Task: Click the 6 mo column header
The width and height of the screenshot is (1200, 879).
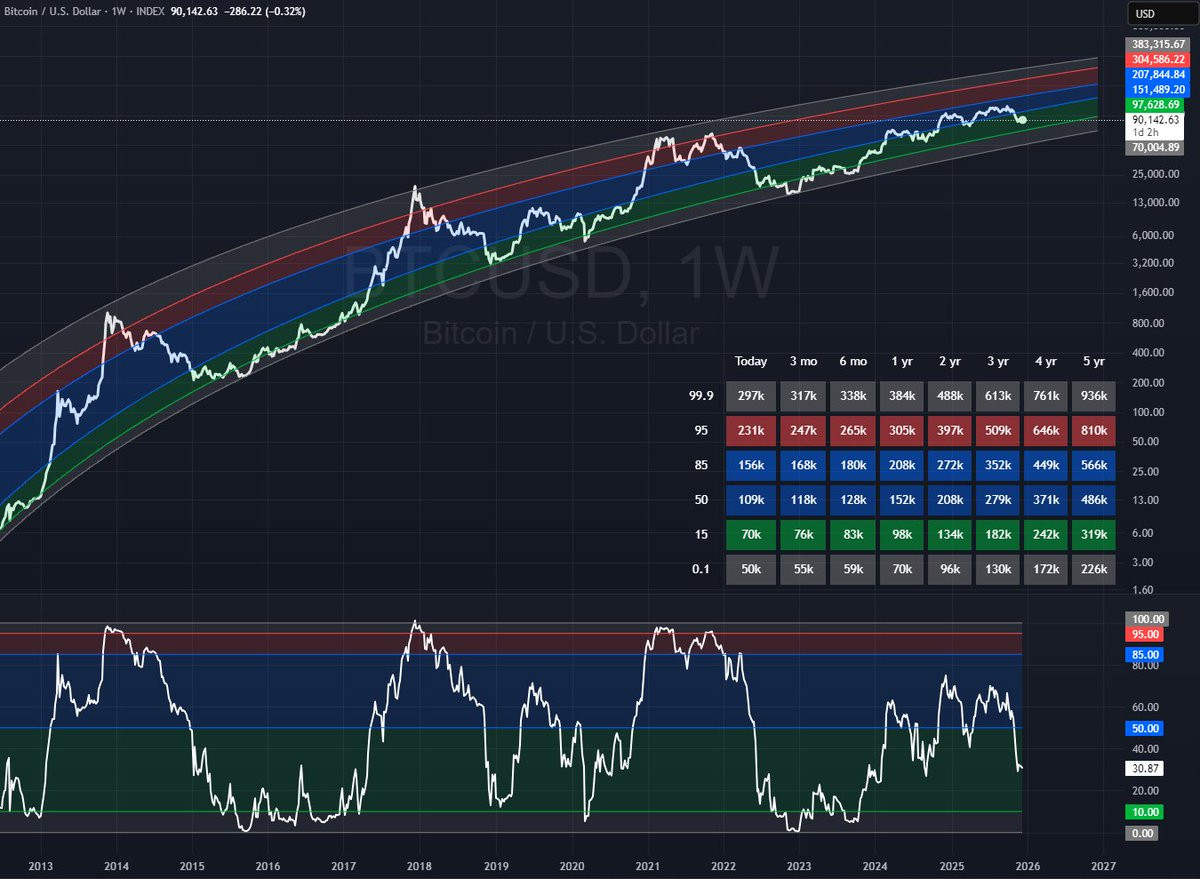Action: pos(854,361)
